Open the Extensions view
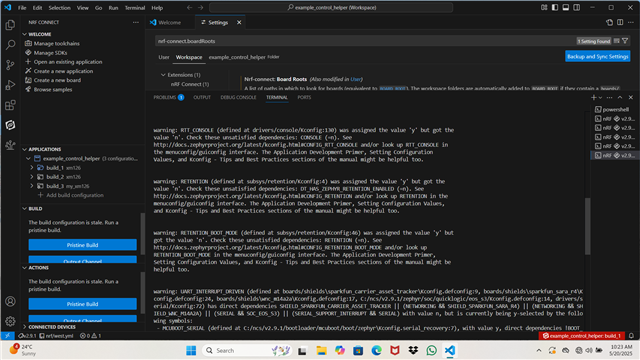 pos(10,105)
